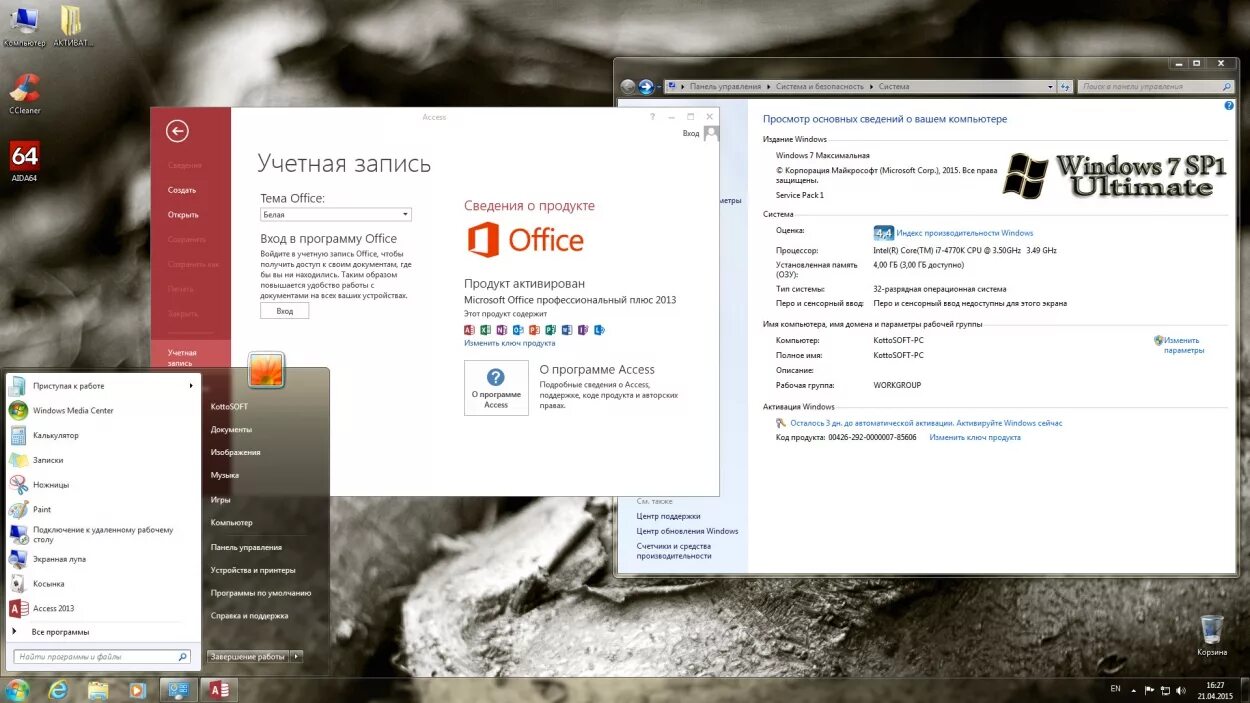Viewport: 1250px width, 703px height.
Task: Select the AIDA64 desktop icon
Action: 24,161
